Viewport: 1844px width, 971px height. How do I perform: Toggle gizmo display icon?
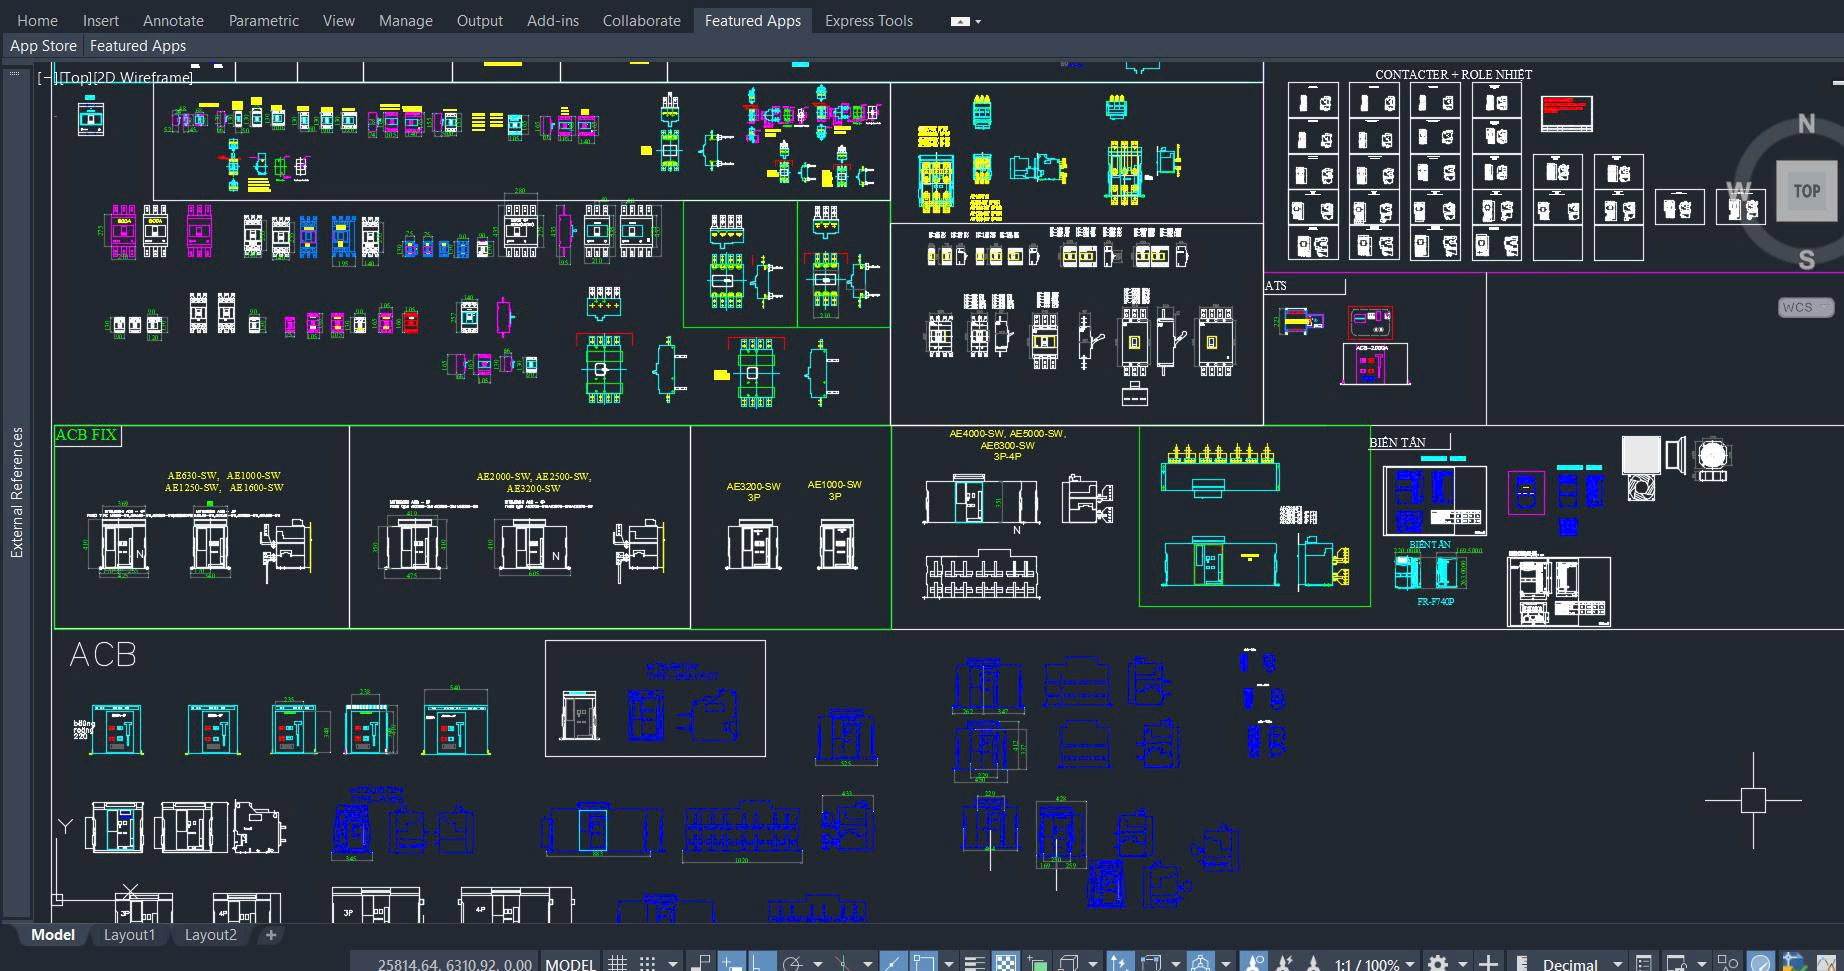(x=1202, y=963)
